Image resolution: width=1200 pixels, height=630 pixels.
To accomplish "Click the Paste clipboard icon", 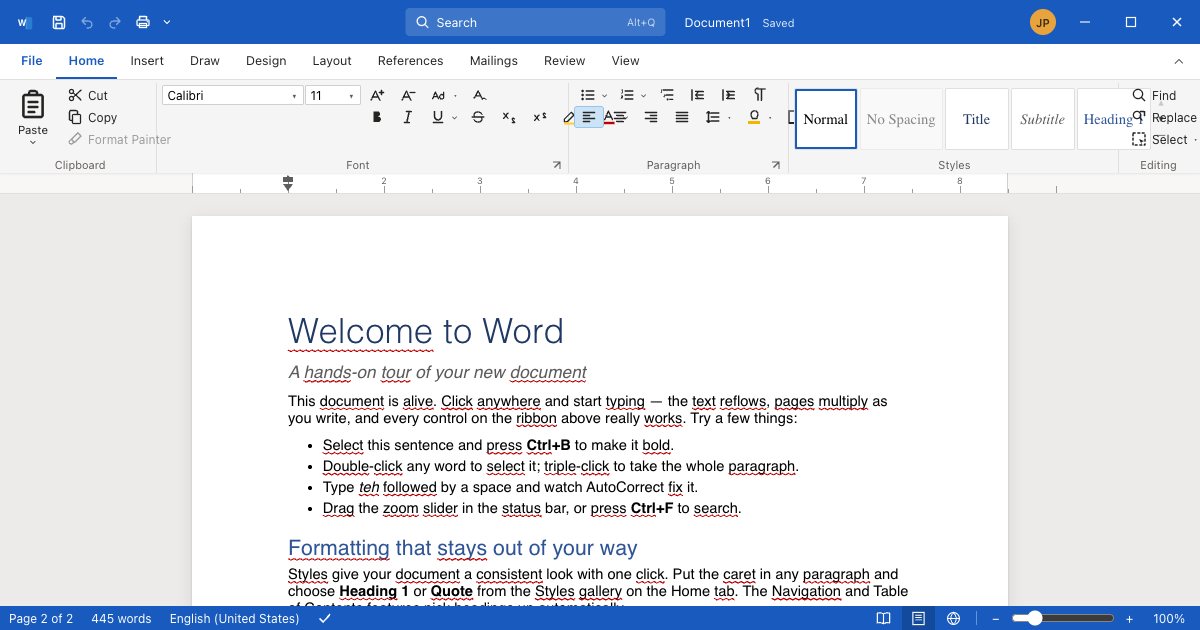I will click(33, 104).
